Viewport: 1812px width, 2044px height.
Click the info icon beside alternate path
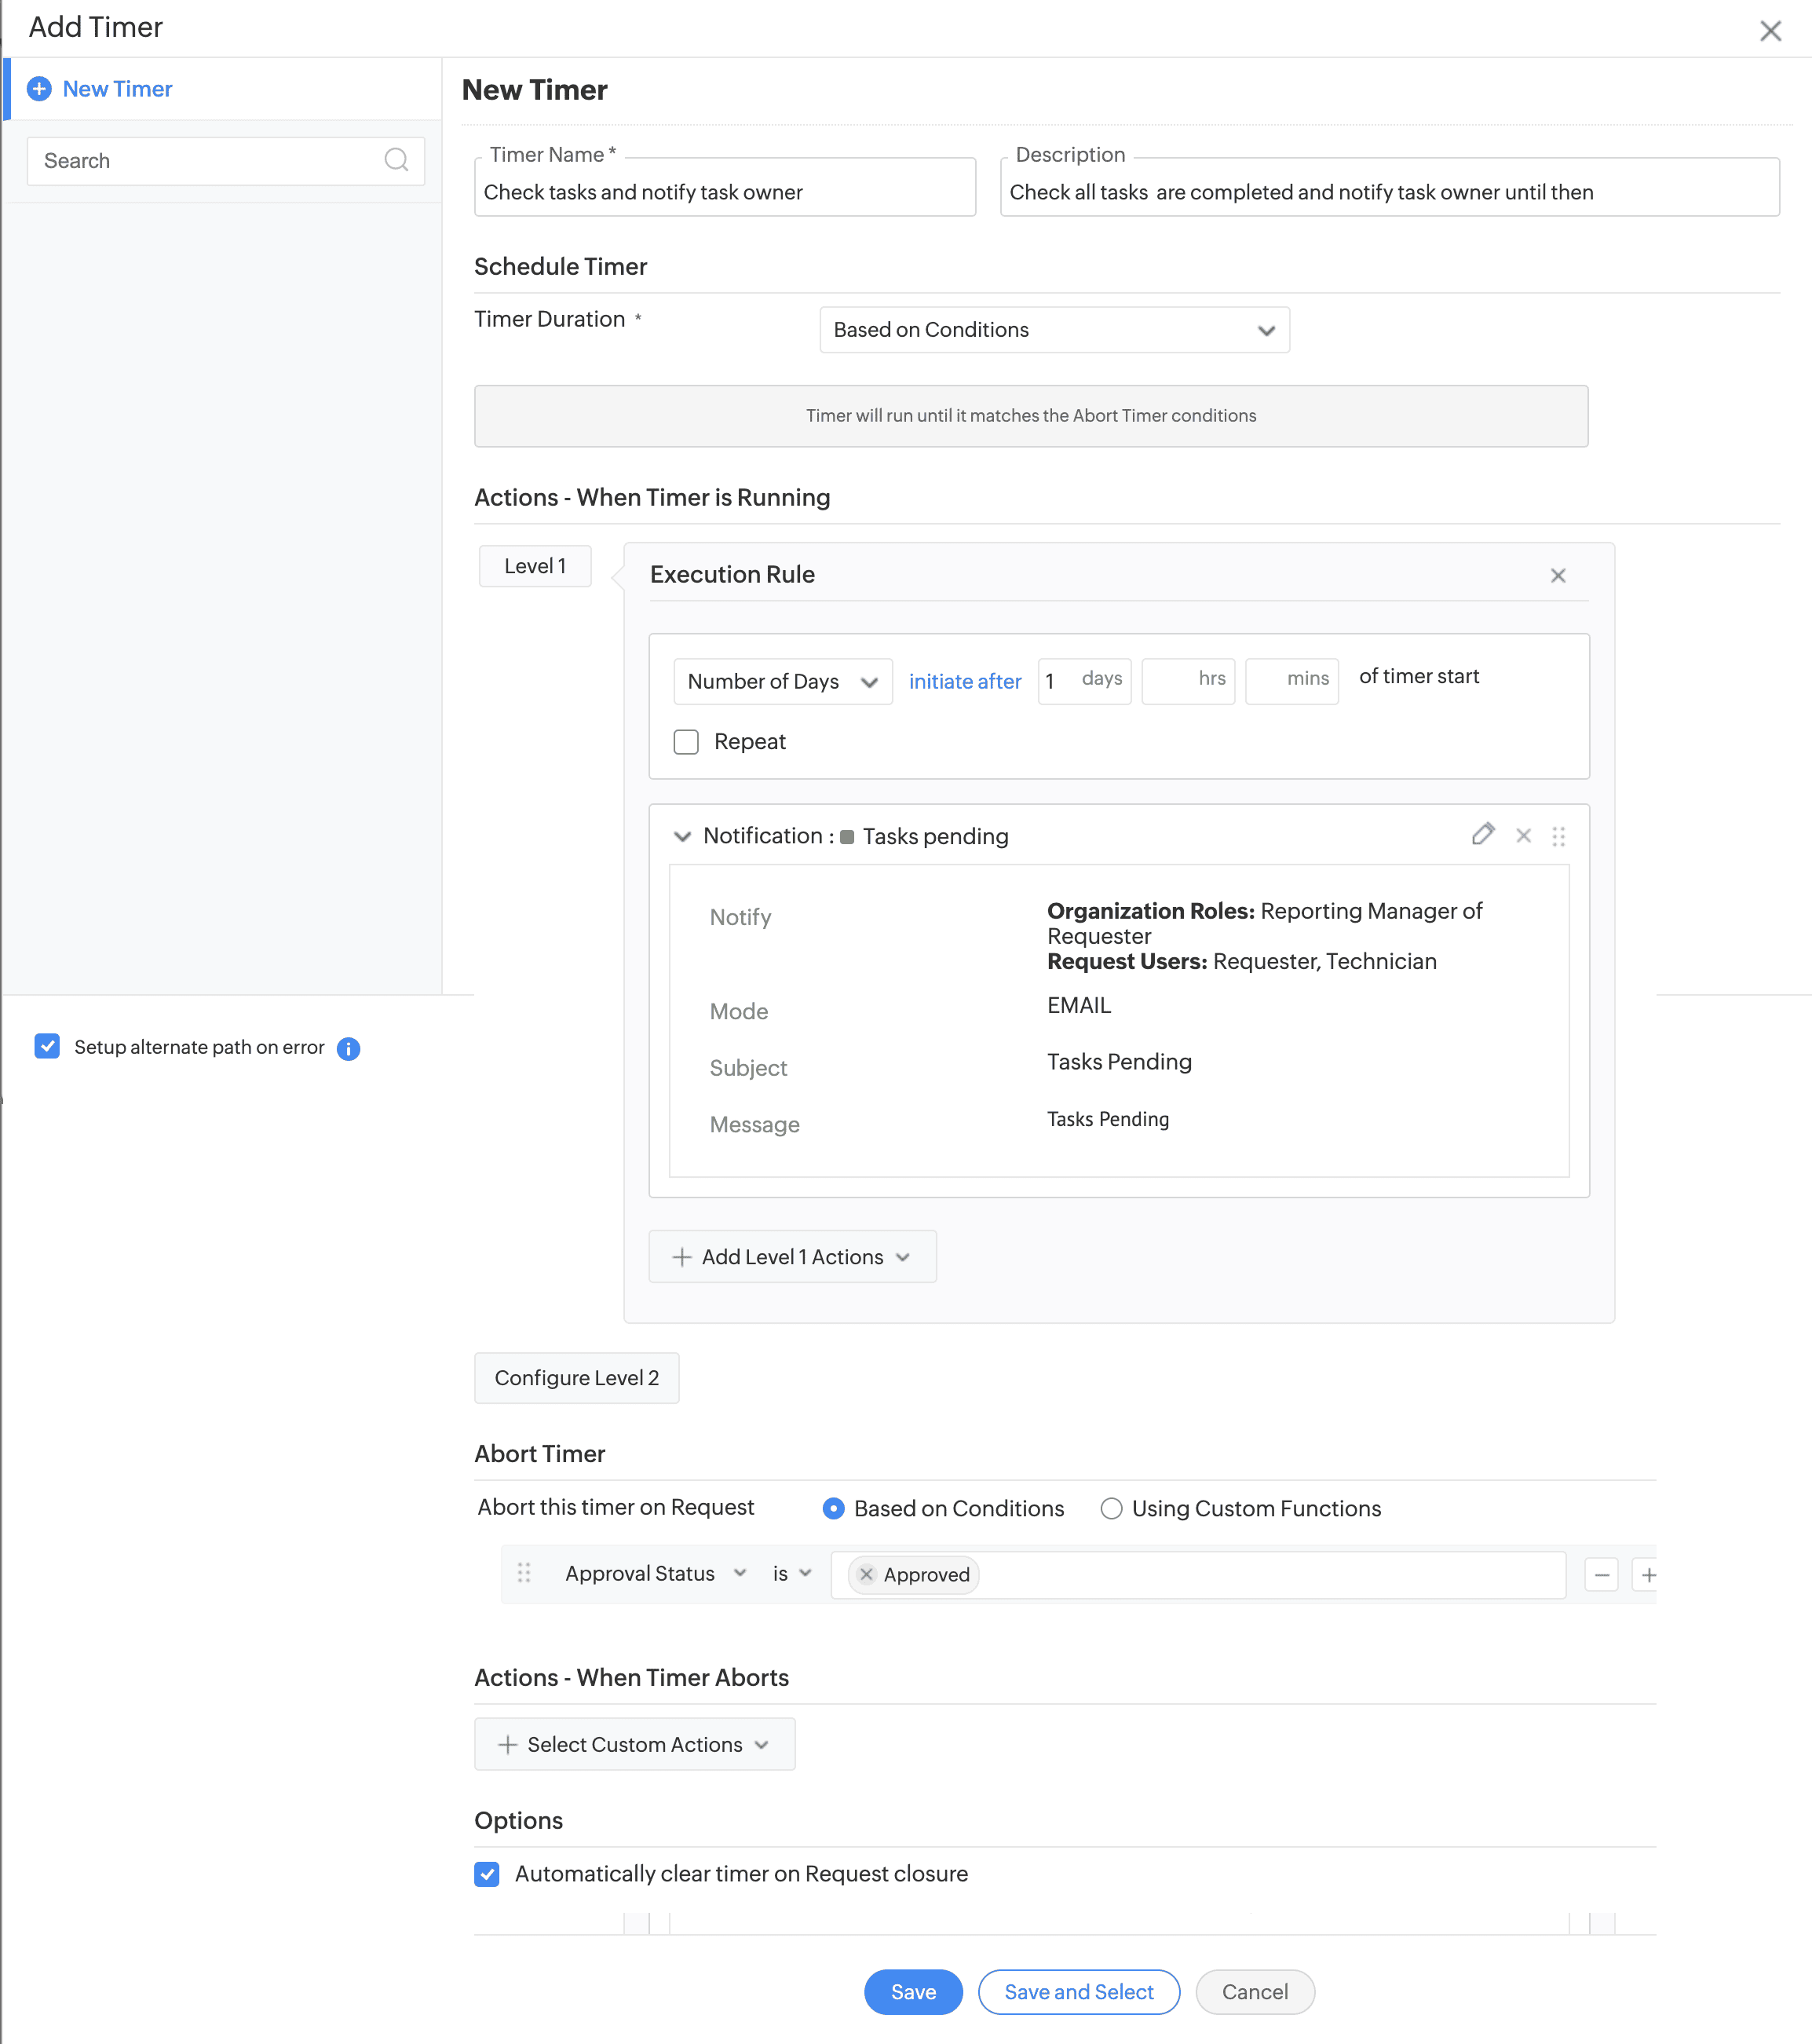click(348, 1048)
